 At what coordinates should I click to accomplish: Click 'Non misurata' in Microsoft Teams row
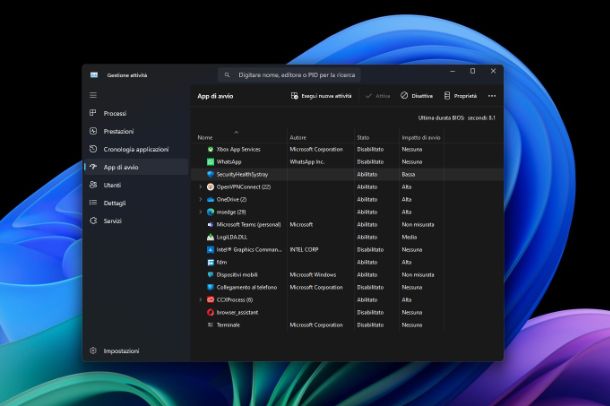tap(418, 224)
